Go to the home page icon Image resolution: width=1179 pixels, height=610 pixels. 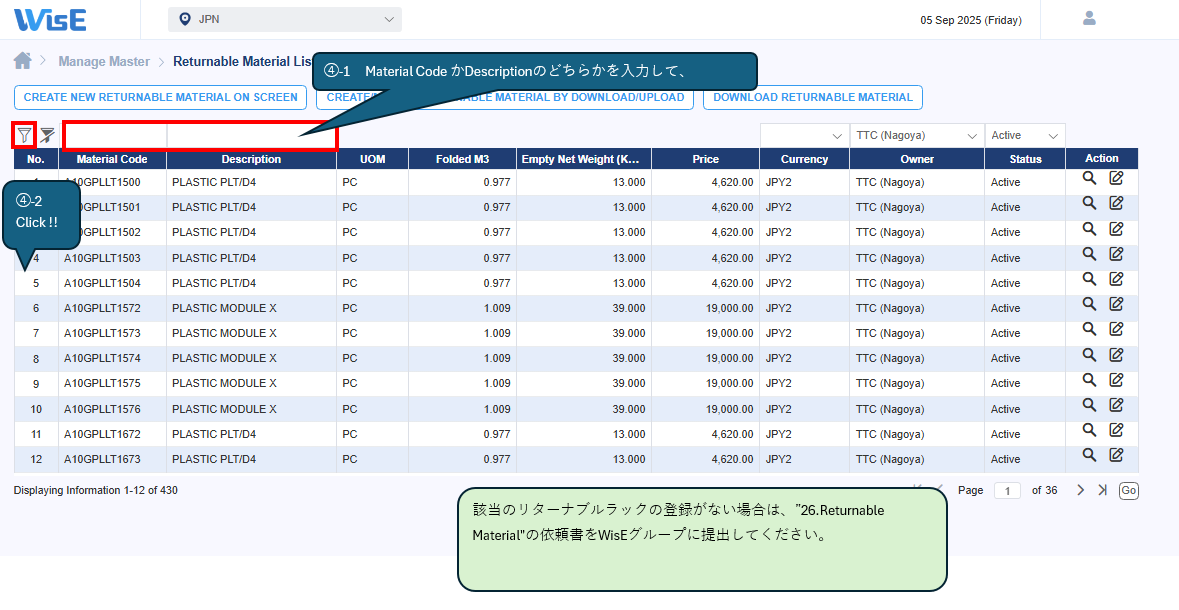[x=22, y=61]
